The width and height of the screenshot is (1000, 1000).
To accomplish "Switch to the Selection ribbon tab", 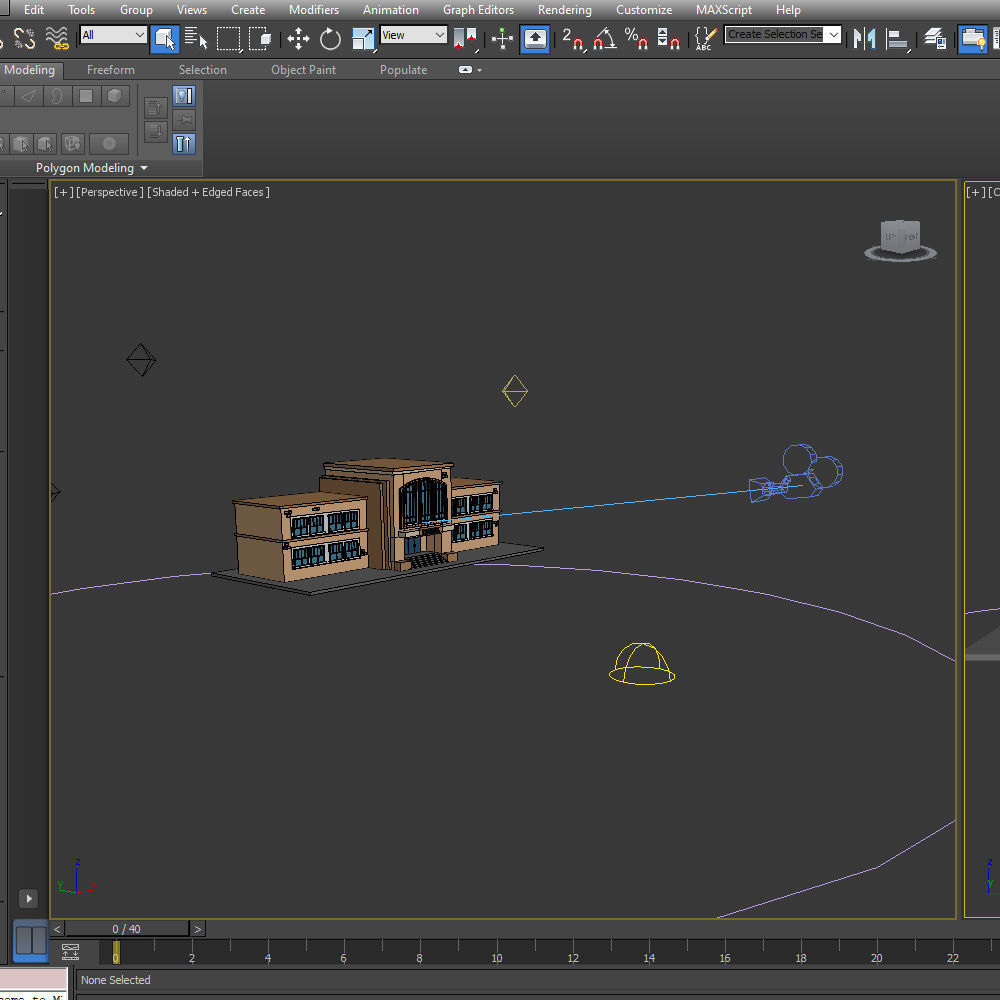I will pyautogui.click(x=203, y=70).
